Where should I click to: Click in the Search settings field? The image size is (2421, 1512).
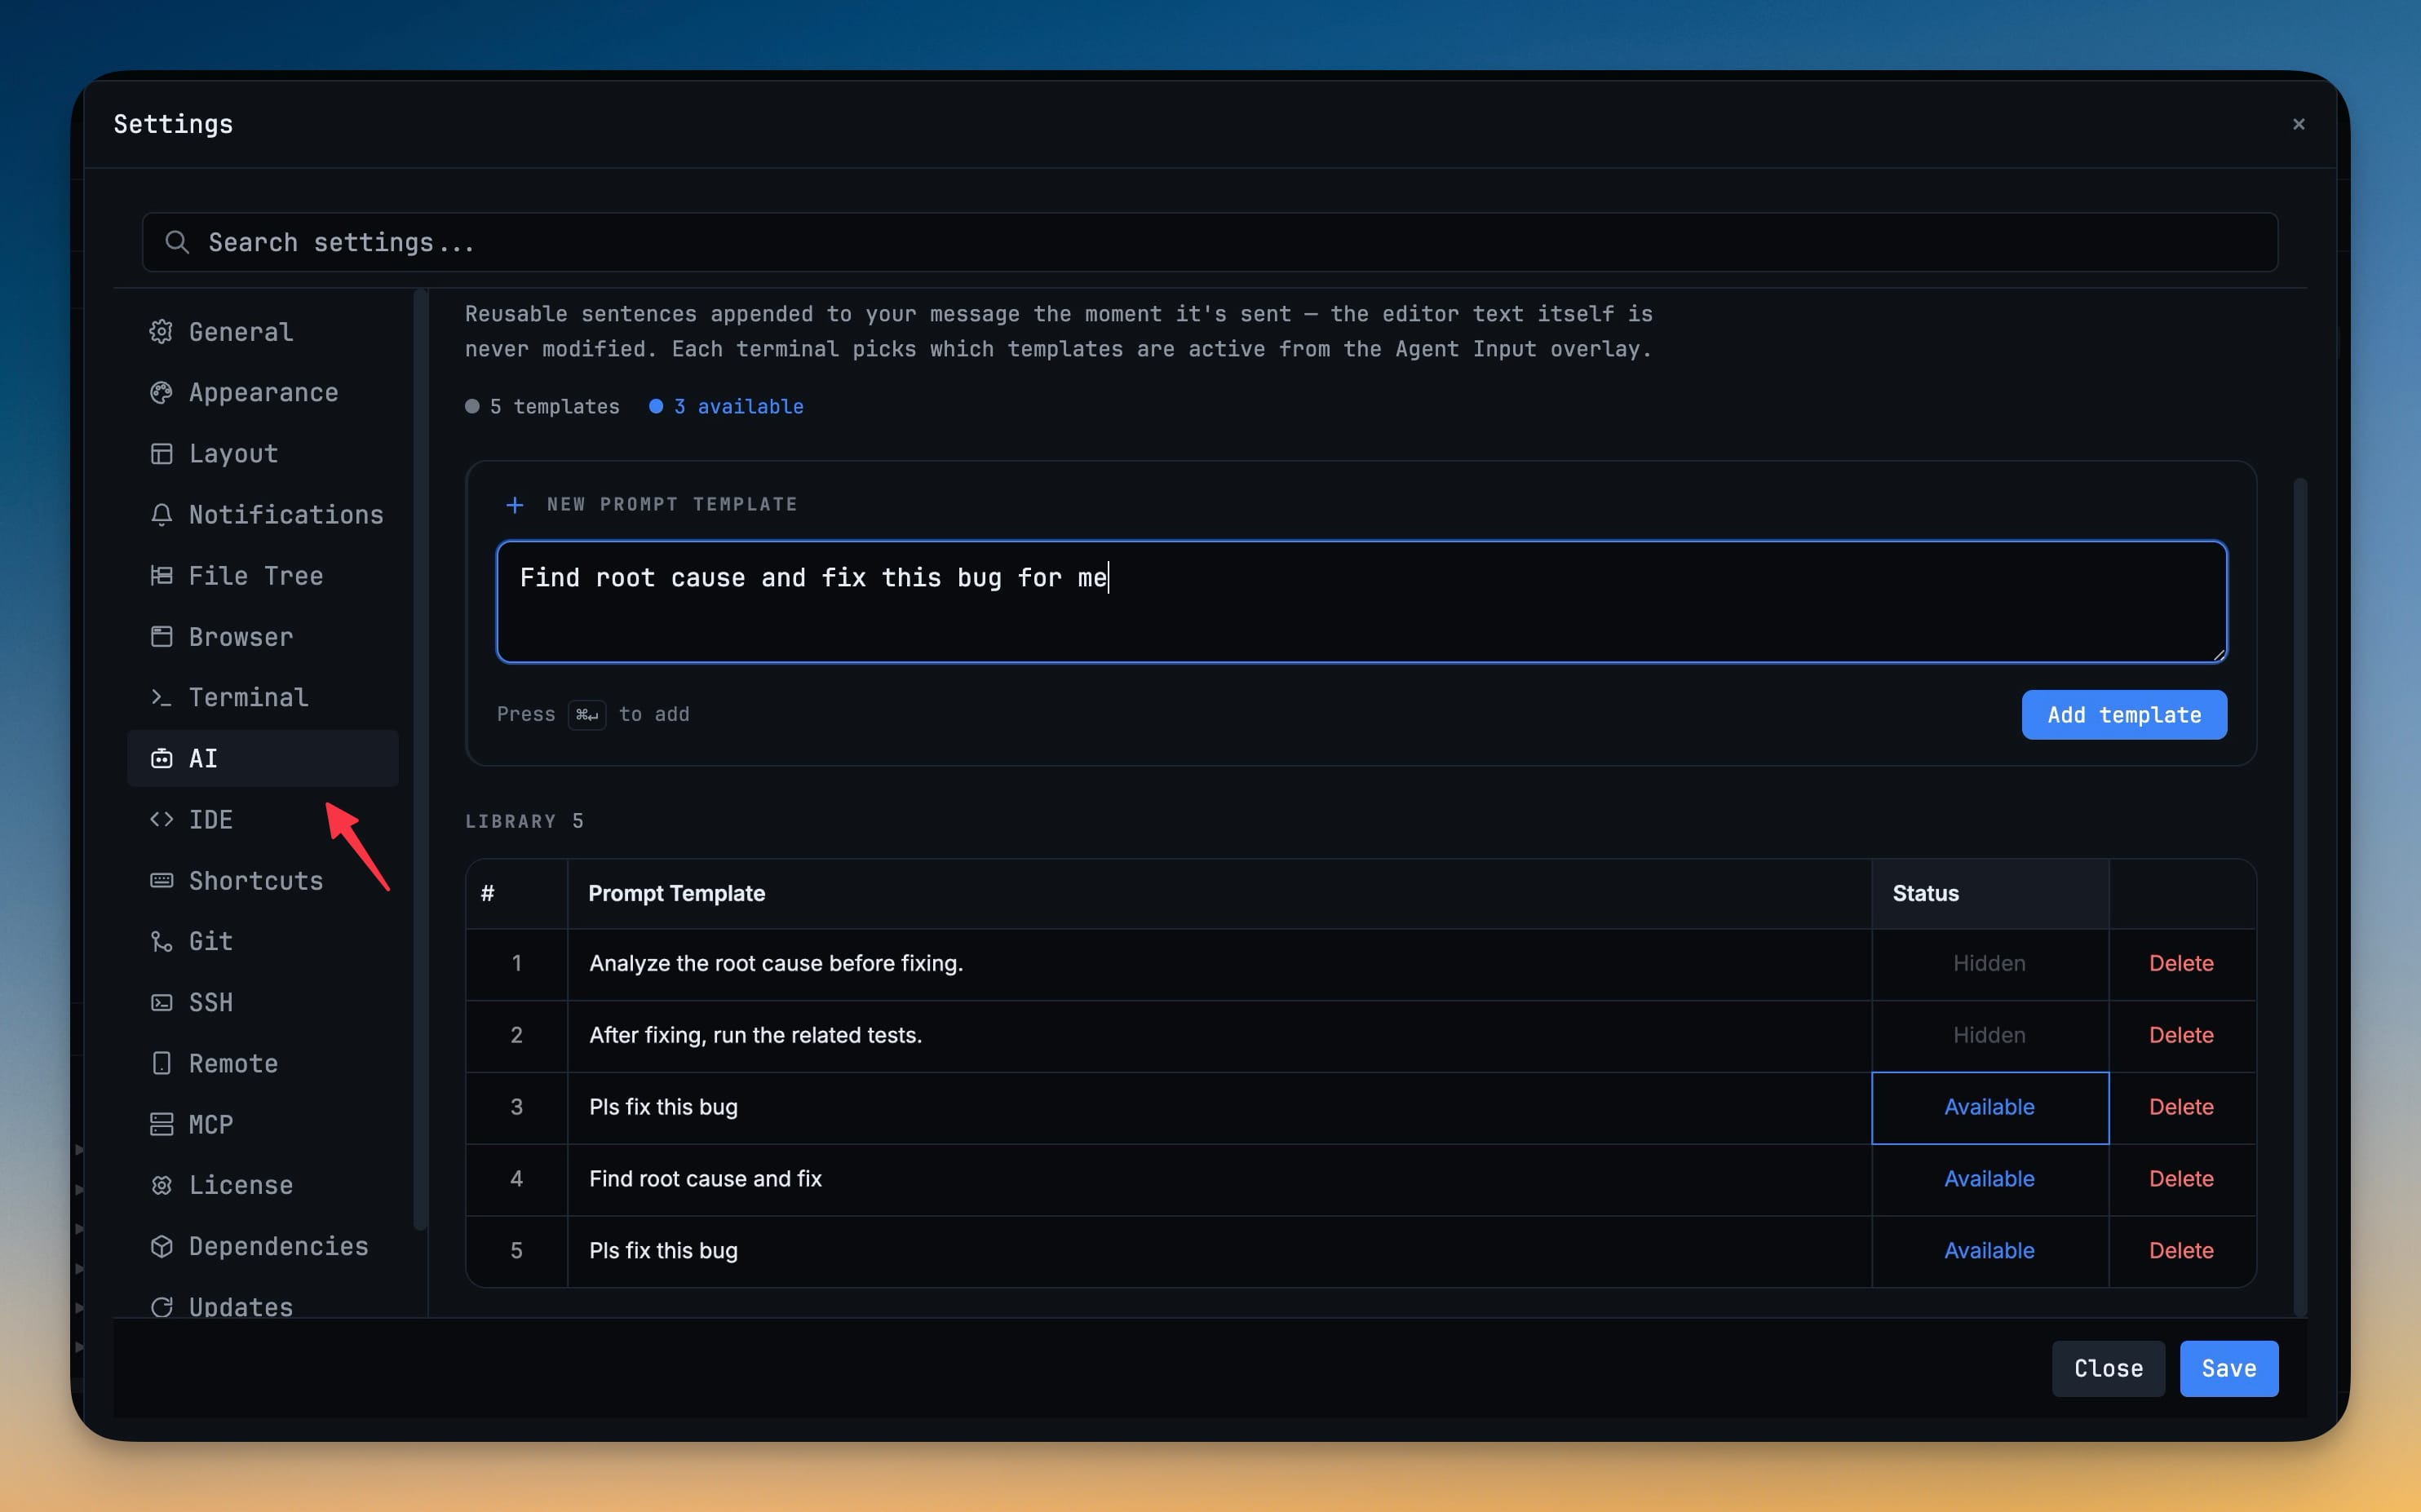[x=1210, y=242]
